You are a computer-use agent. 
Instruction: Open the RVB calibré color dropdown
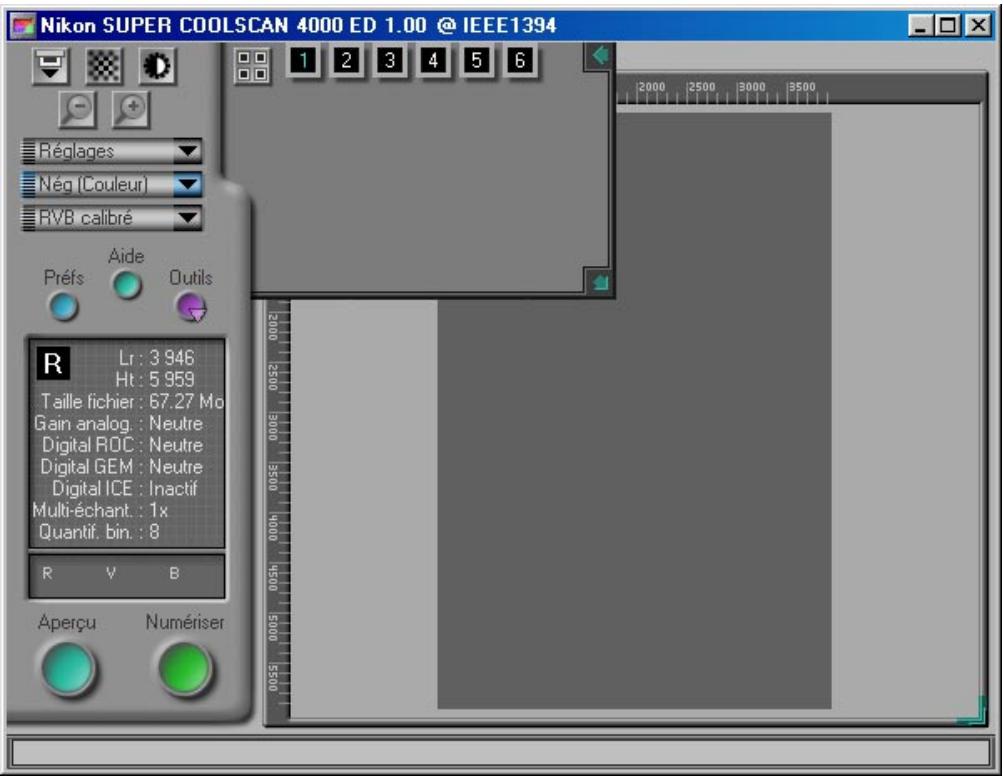[x=112, y=218]
